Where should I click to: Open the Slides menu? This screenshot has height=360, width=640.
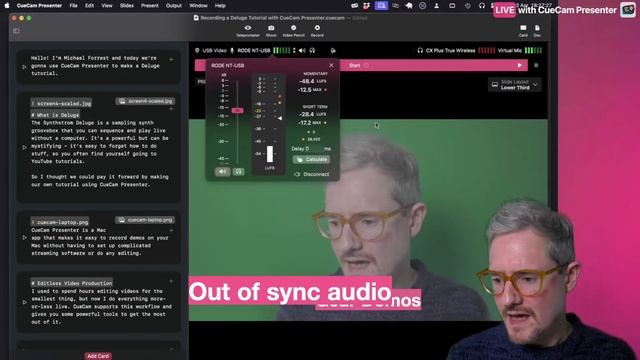(127, 6)
